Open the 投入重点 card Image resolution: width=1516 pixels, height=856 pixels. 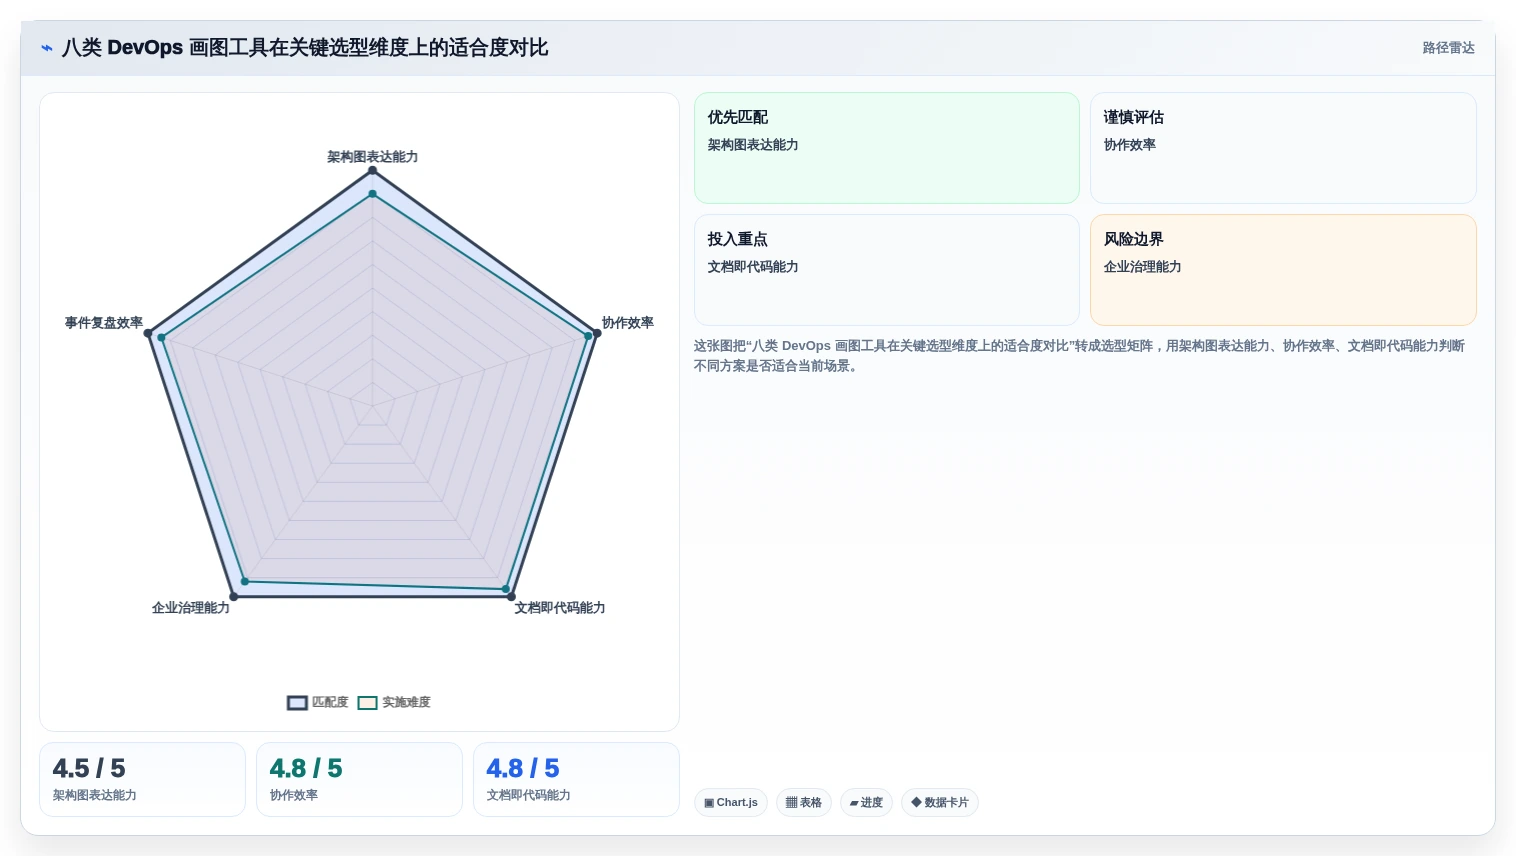click(x=887, y=270)
